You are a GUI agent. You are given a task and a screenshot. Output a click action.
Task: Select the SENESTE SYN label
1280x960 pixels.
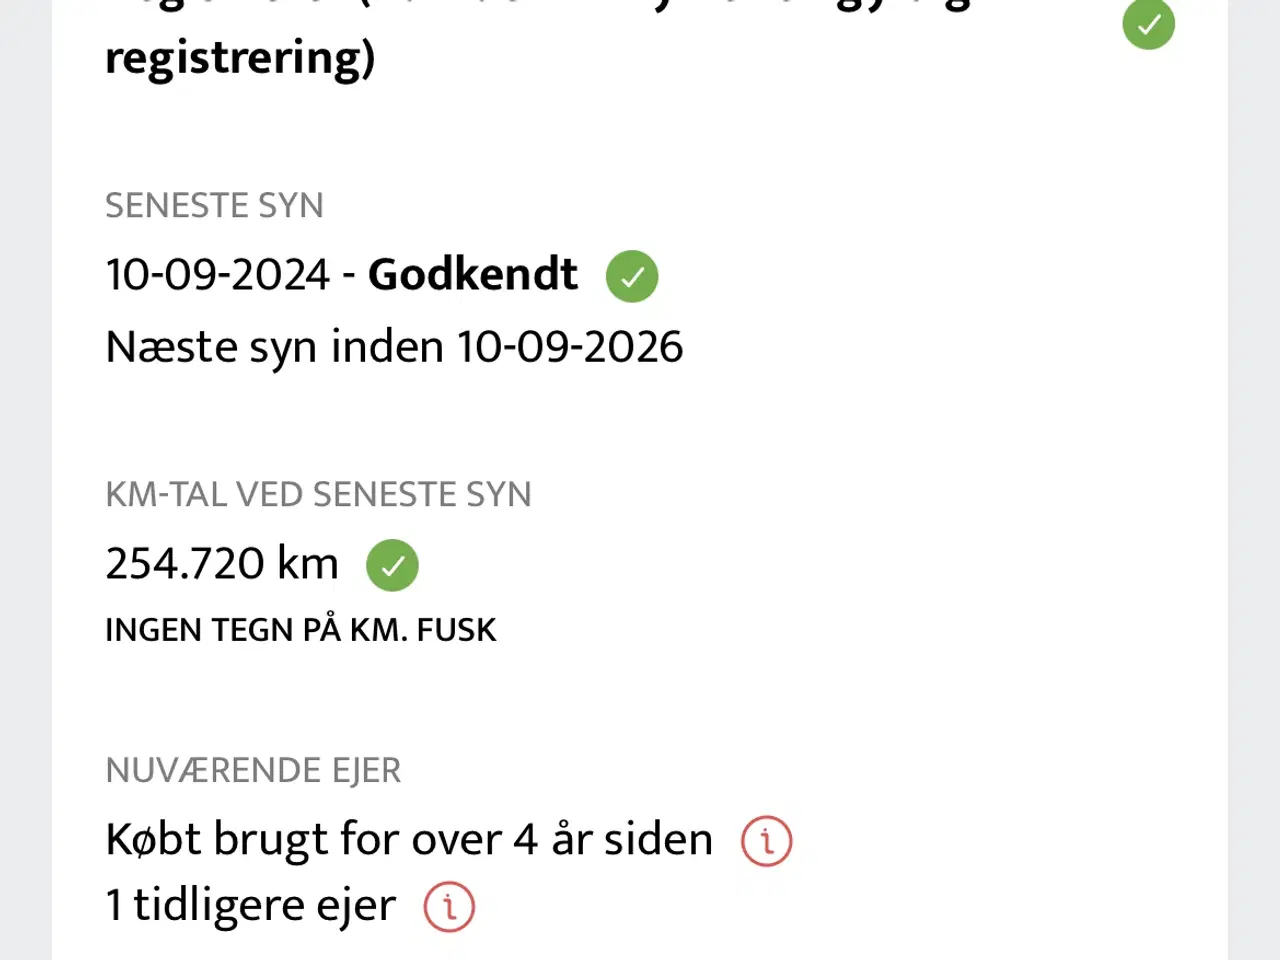pyautogui.click(x=215, y=205)
